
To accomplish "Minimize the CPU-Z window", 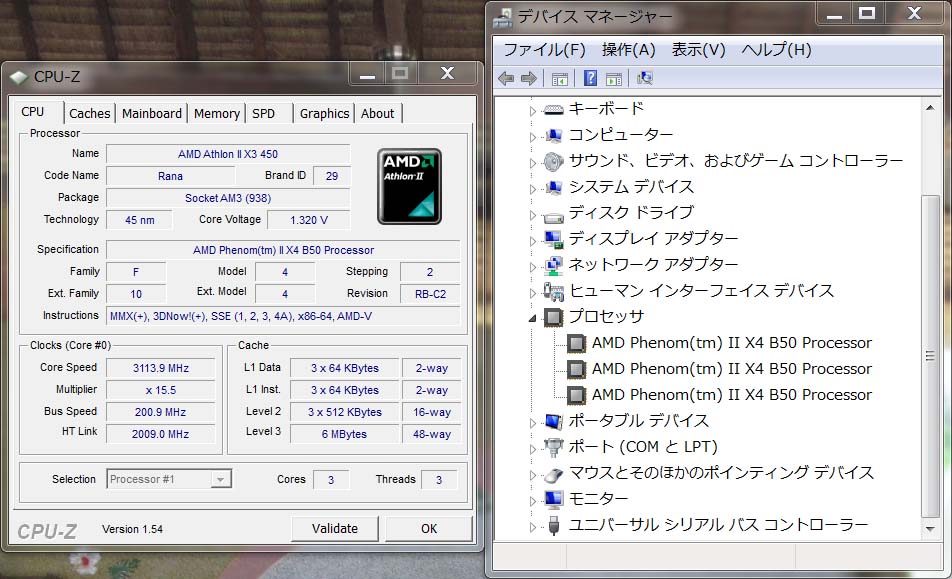I will tap(367, 74).
